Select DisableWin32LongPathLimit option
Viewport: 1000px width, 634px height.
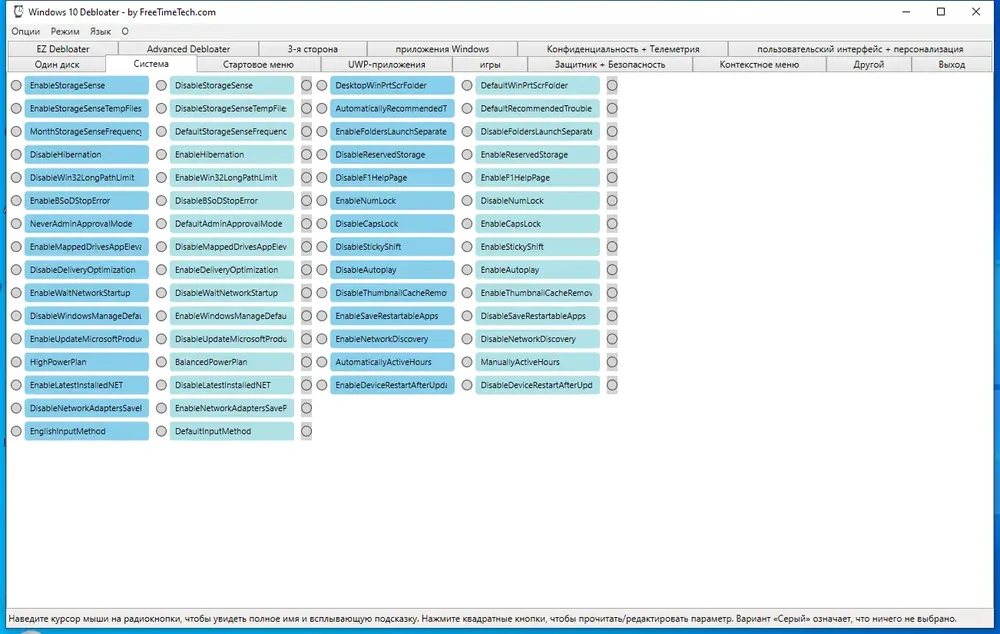[16, 177]
